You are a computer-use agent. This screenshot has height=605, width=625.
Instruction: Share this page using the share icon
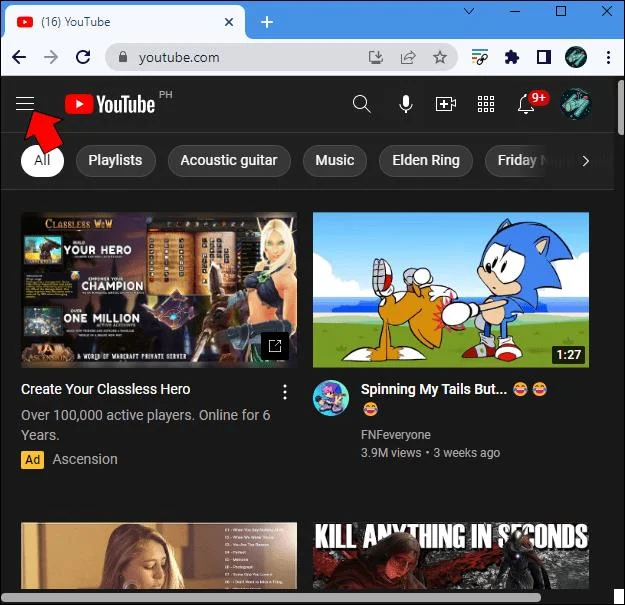point(408,57)
